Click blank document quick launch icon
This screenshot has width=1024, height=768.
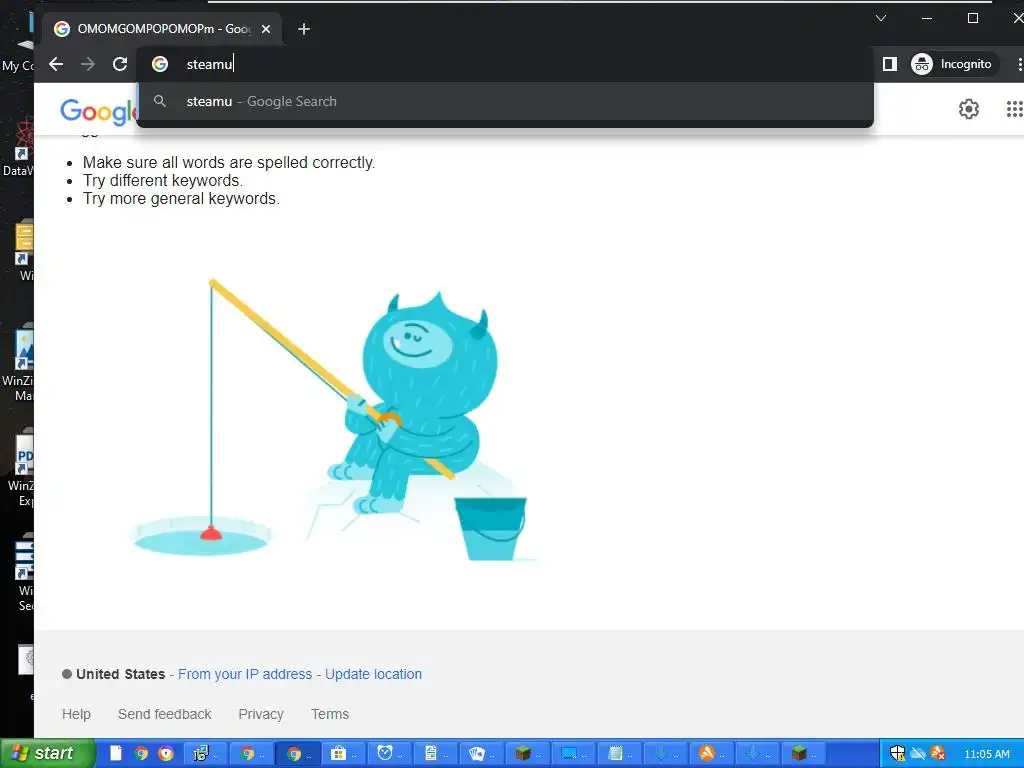coord(116,753)
